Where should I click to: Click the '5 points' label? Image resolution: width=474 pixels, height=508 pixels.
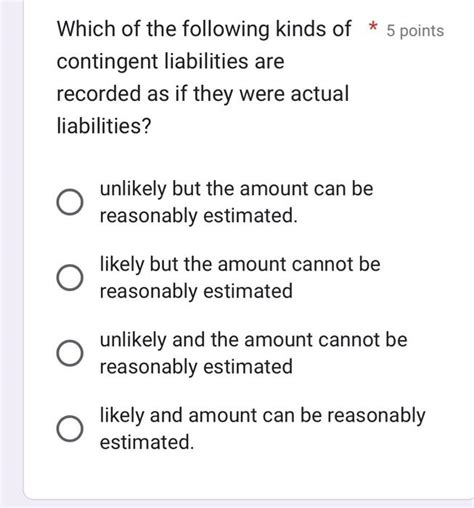(415, 31)
